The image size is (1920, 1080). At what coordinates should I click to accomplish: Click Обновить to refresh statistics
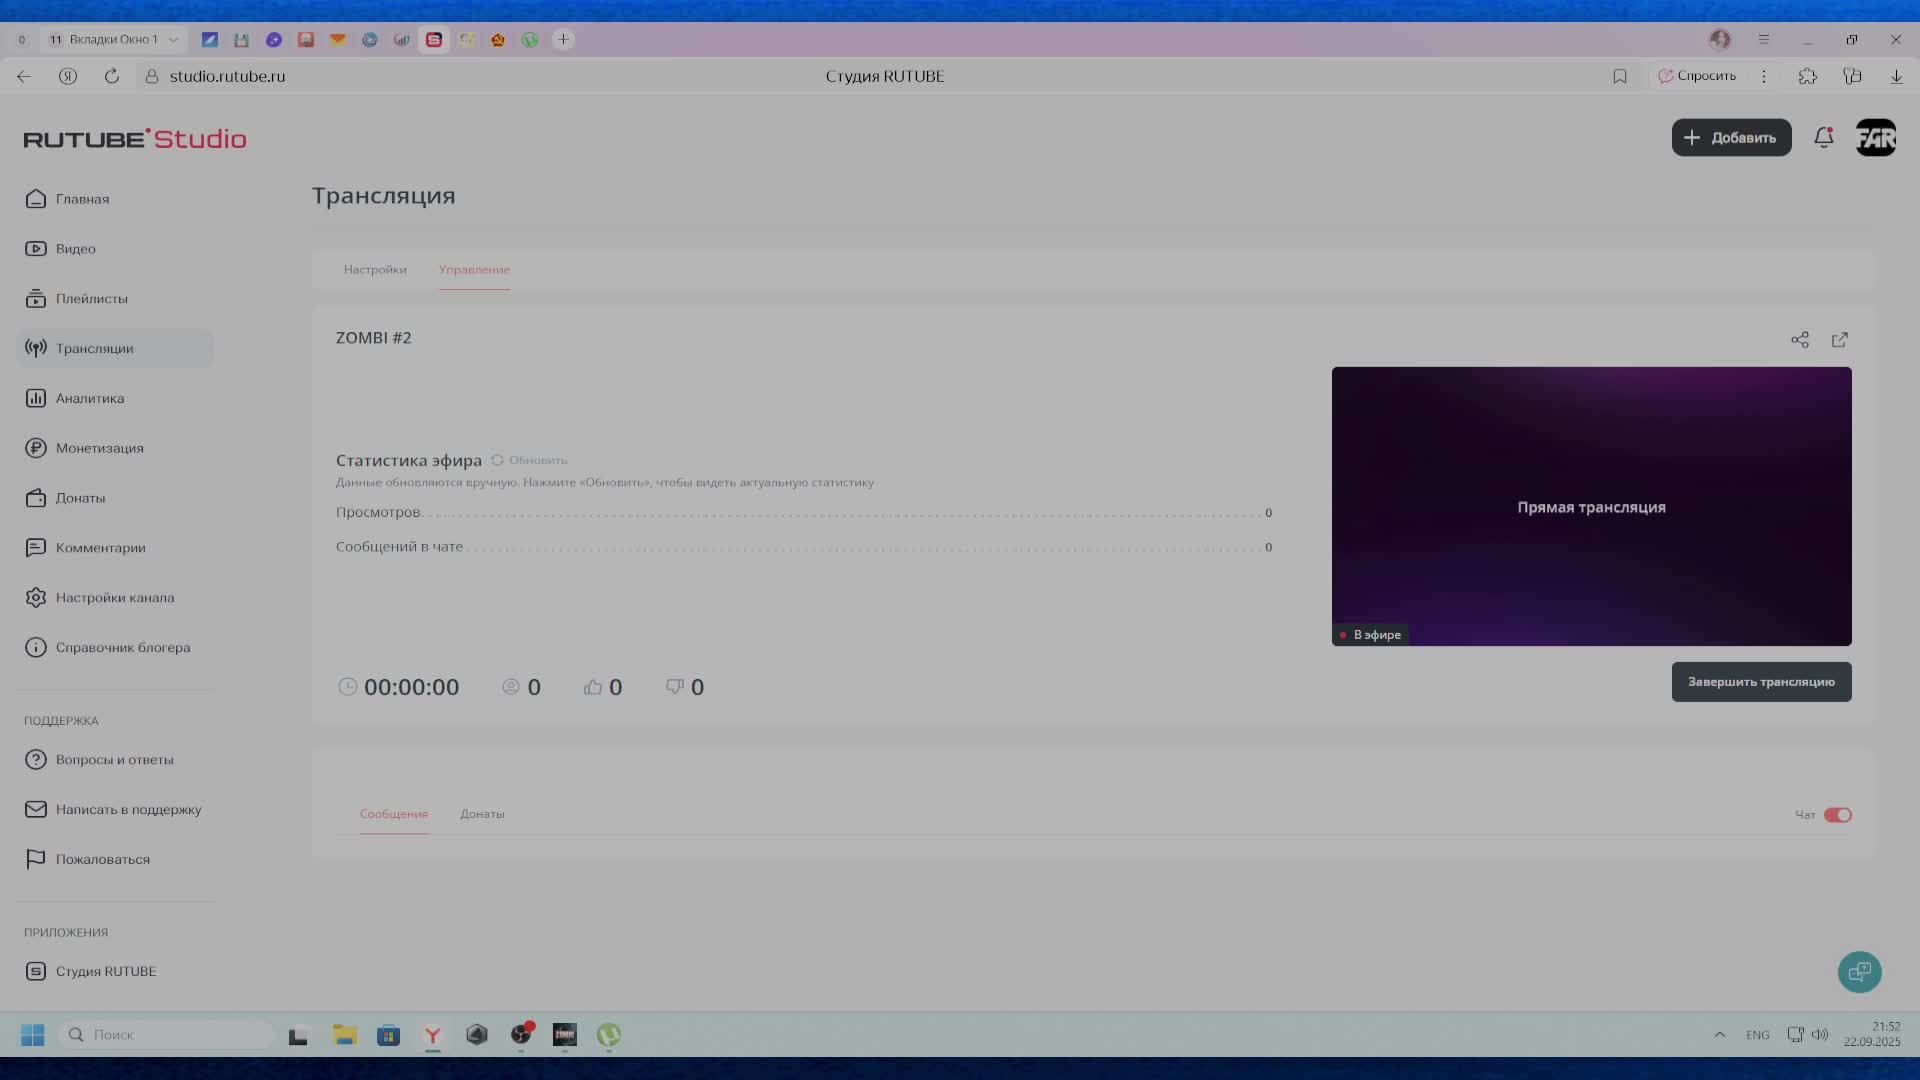[x=530, y=460]
